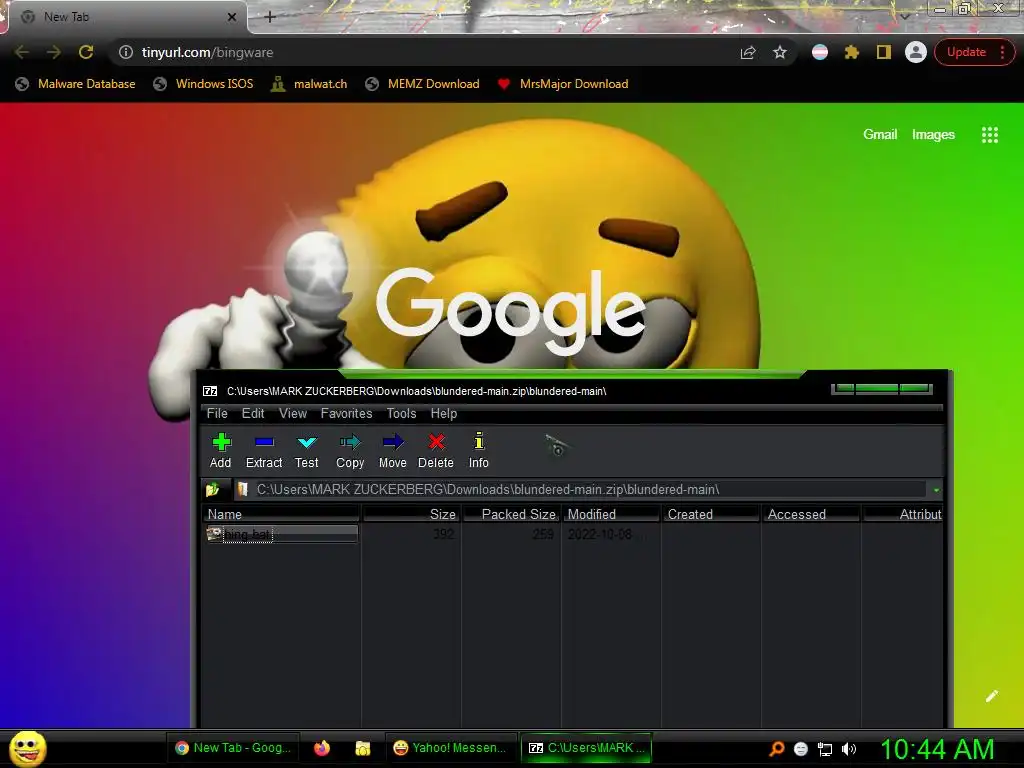Open the Favorites menu in 7-Zip
The height and width of the screenshot is (768, 1024).
click(x=346, y=413)
